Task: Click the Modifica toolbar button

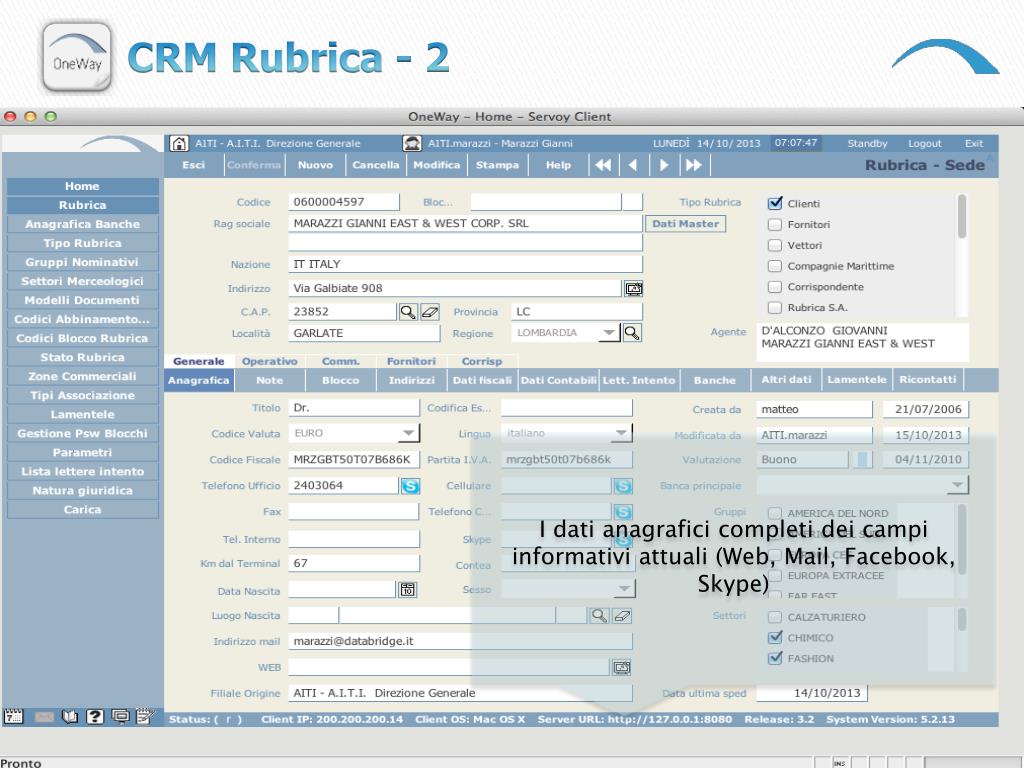Action: tap(437, 165)
